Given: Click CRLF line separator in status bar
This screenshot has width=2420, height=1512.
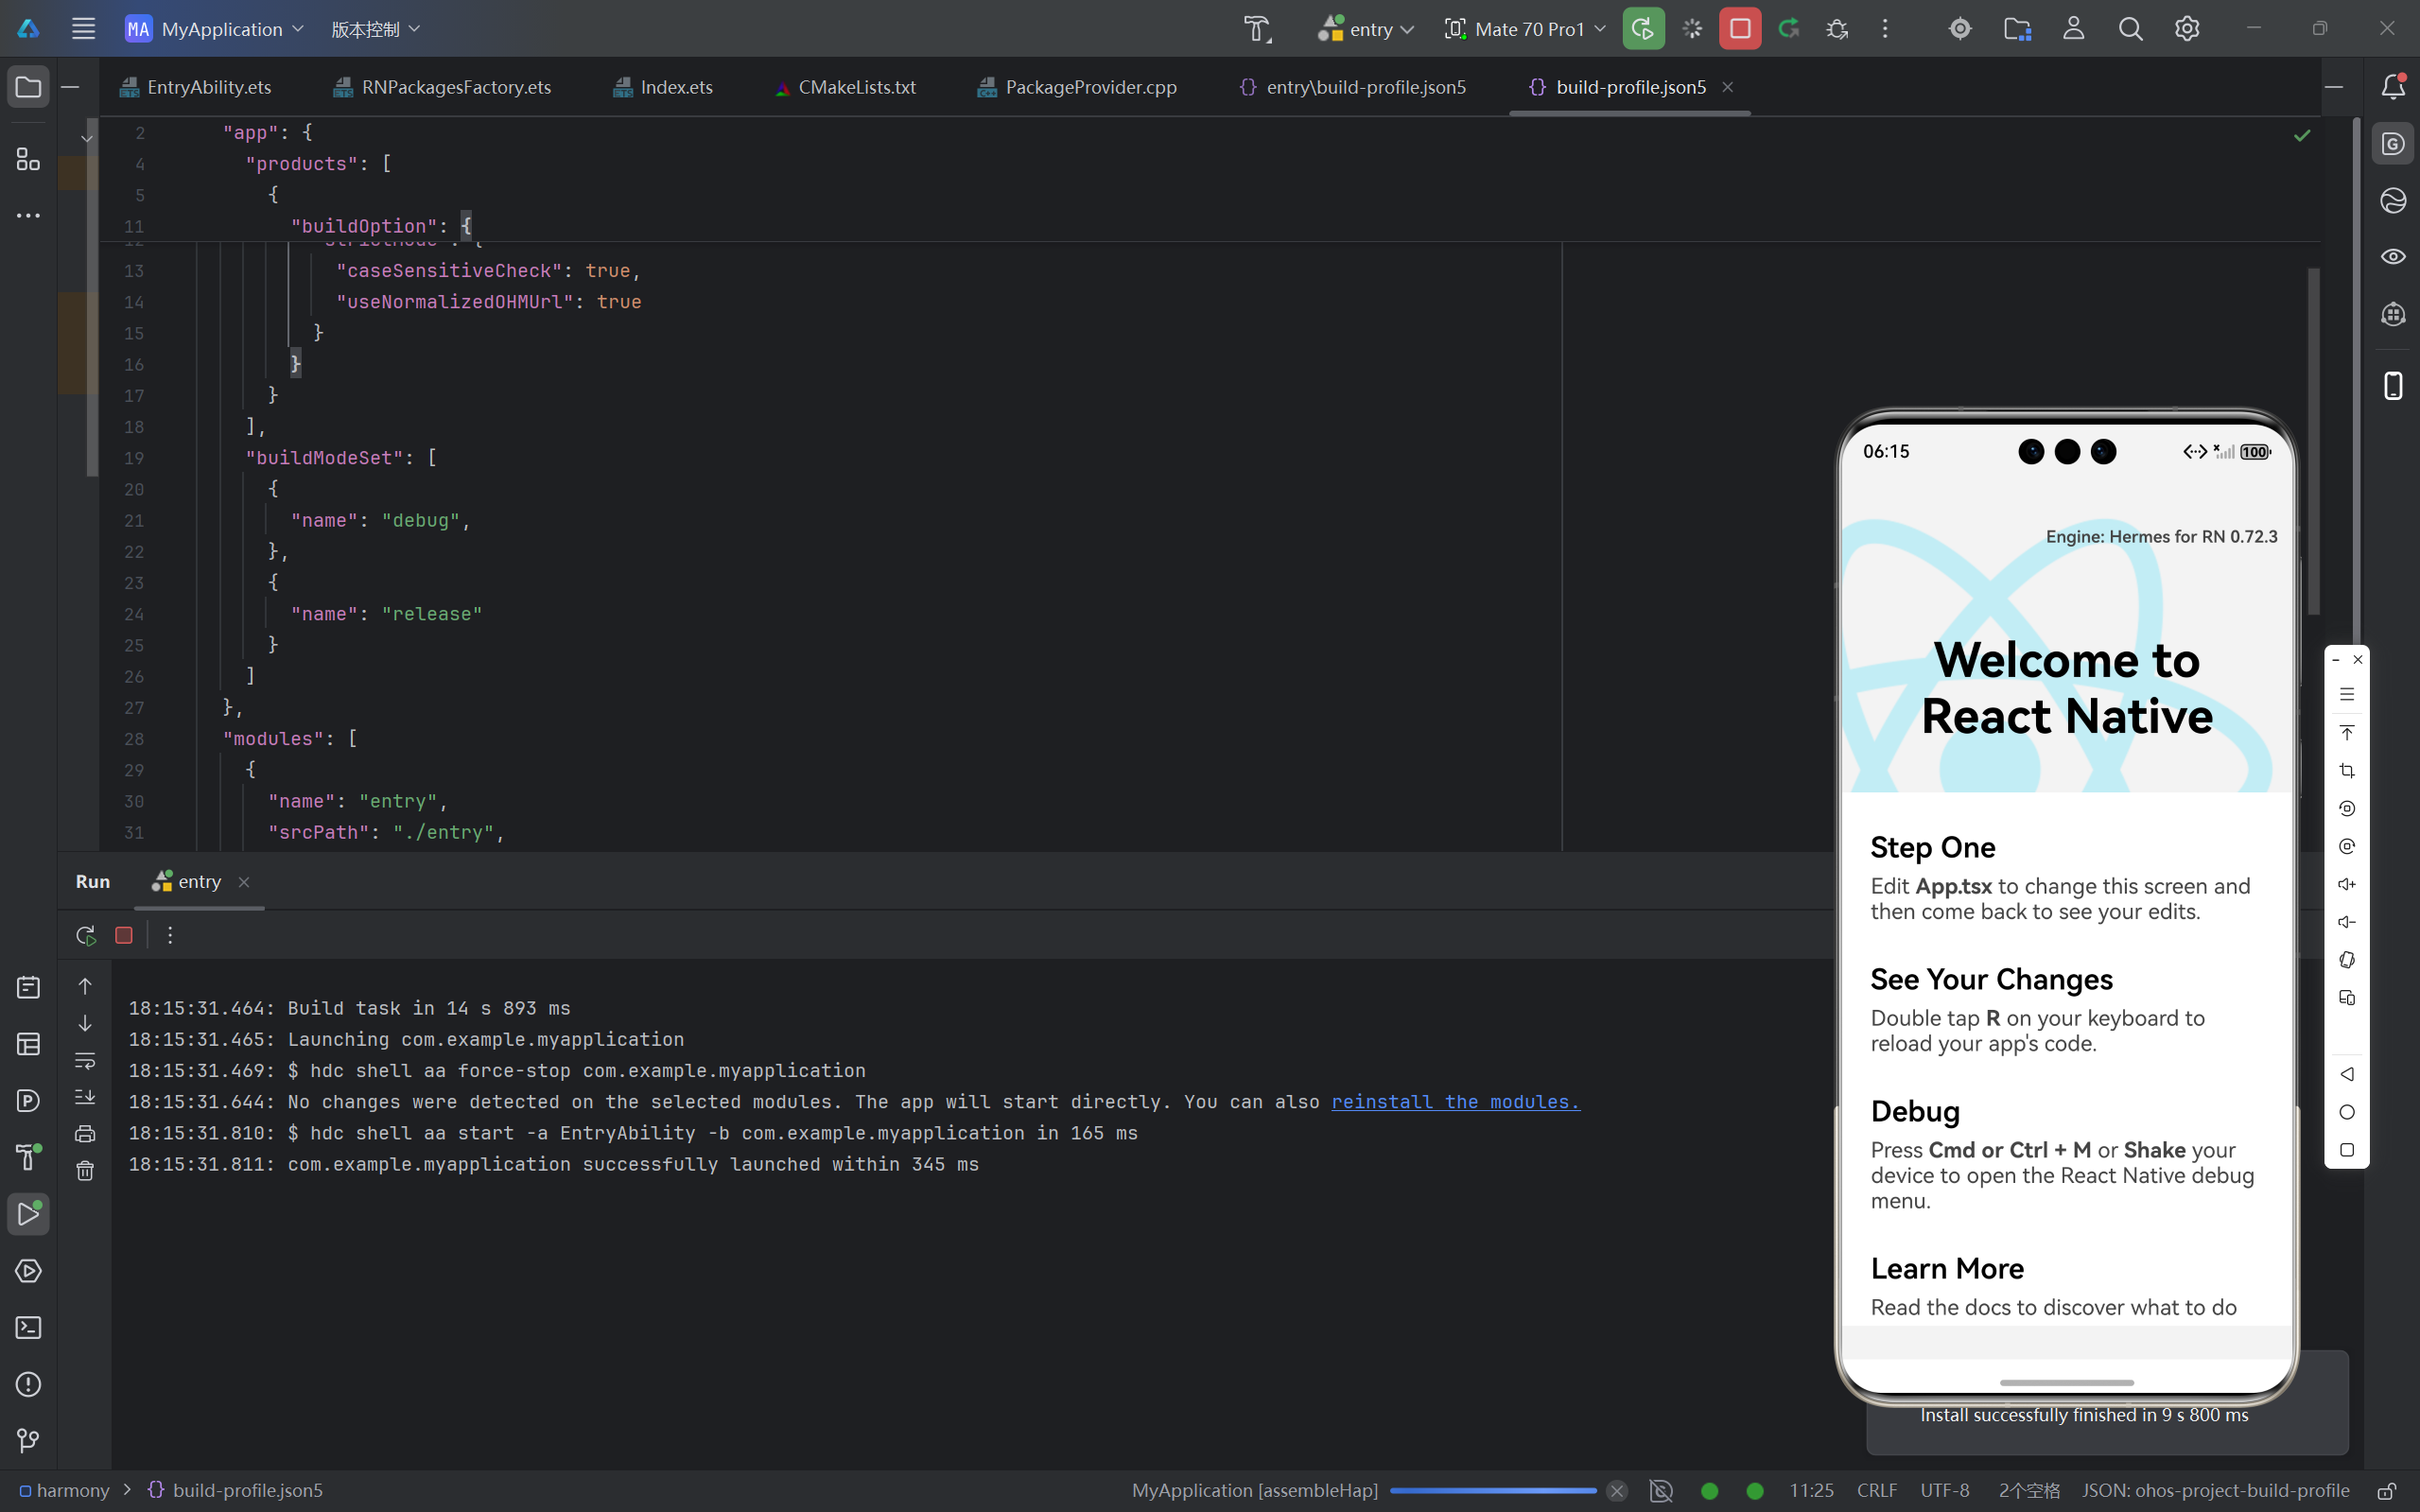Looking at the screenshot, I should tap(1876, 1490).
